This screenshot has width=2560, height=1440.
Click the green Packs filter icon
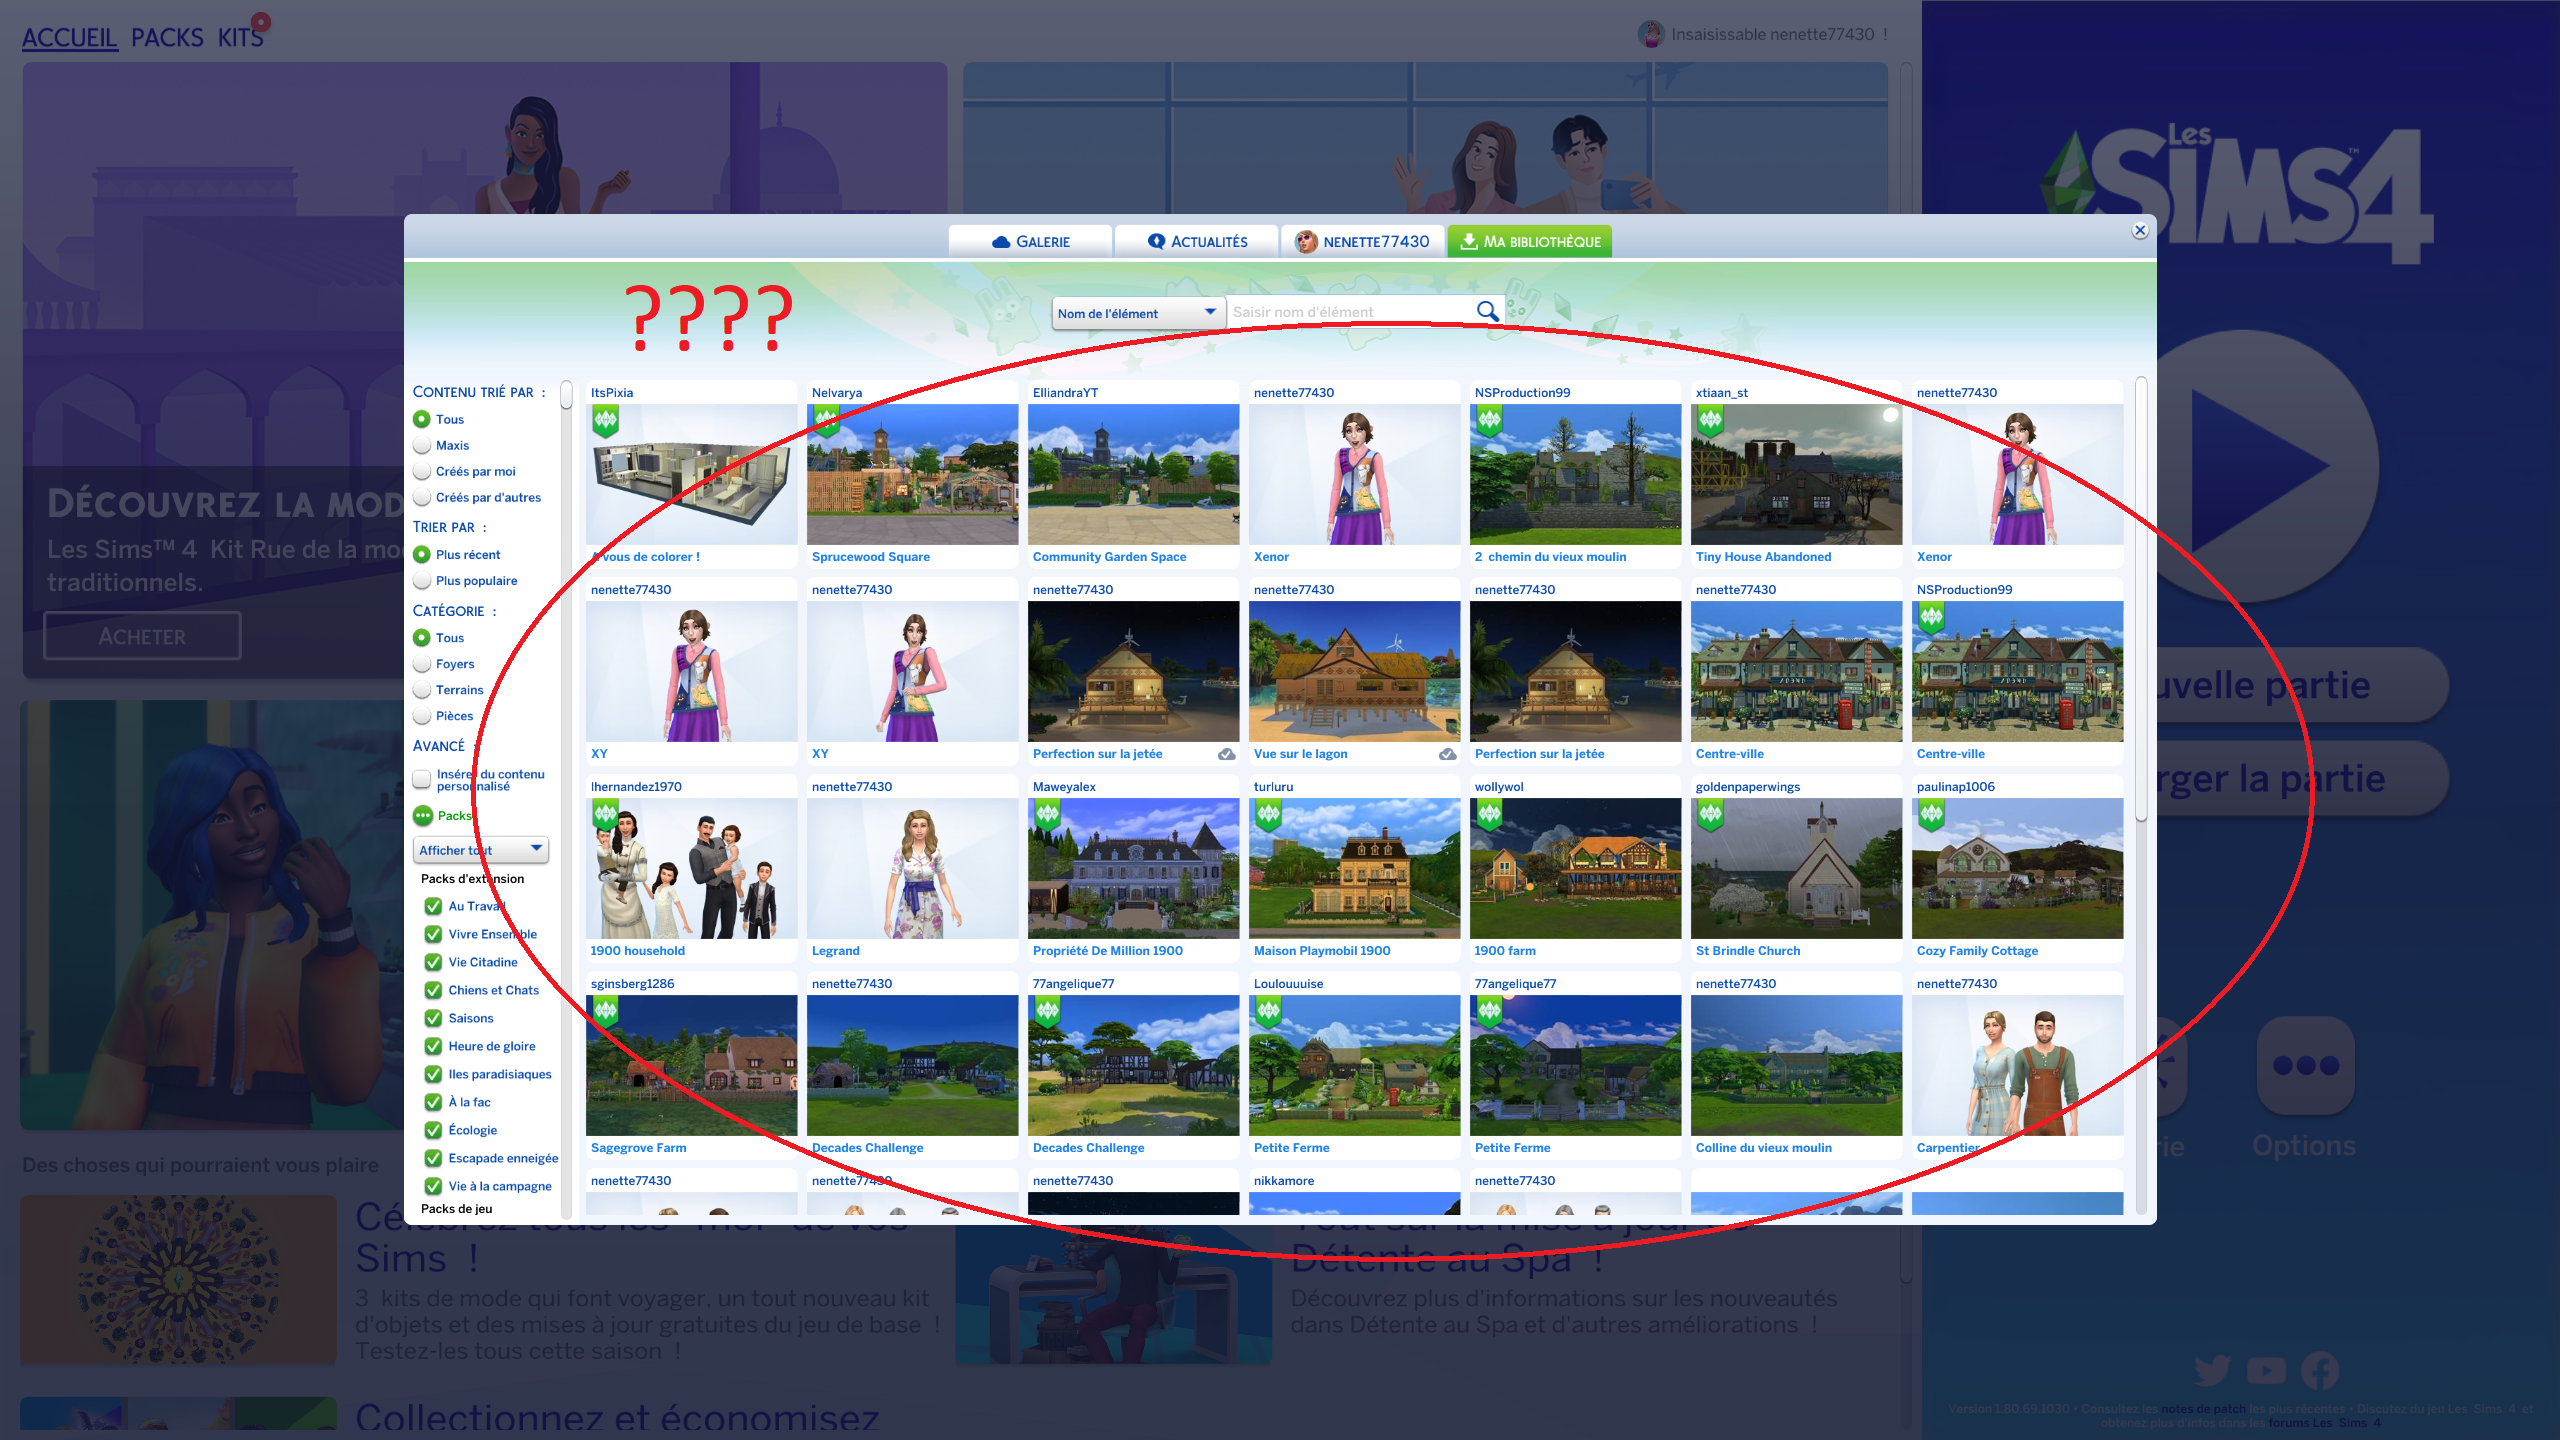click(423, 816)
